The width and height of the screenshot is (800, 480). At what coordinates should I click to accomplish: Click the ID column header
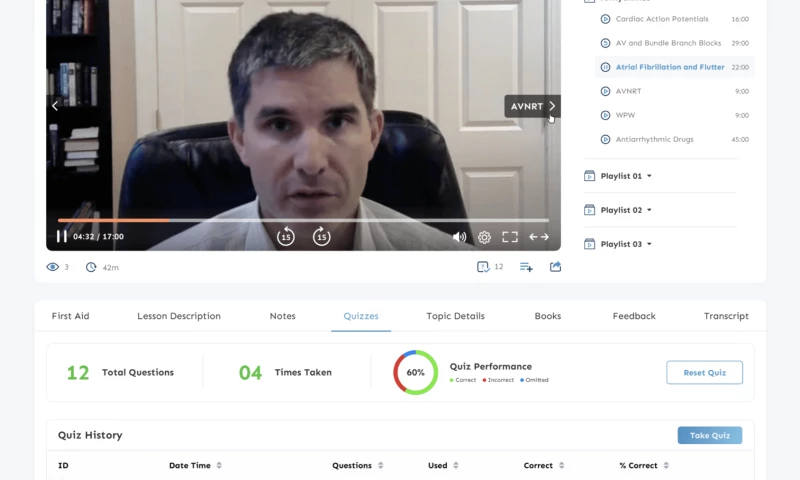(x=63, y=465)
